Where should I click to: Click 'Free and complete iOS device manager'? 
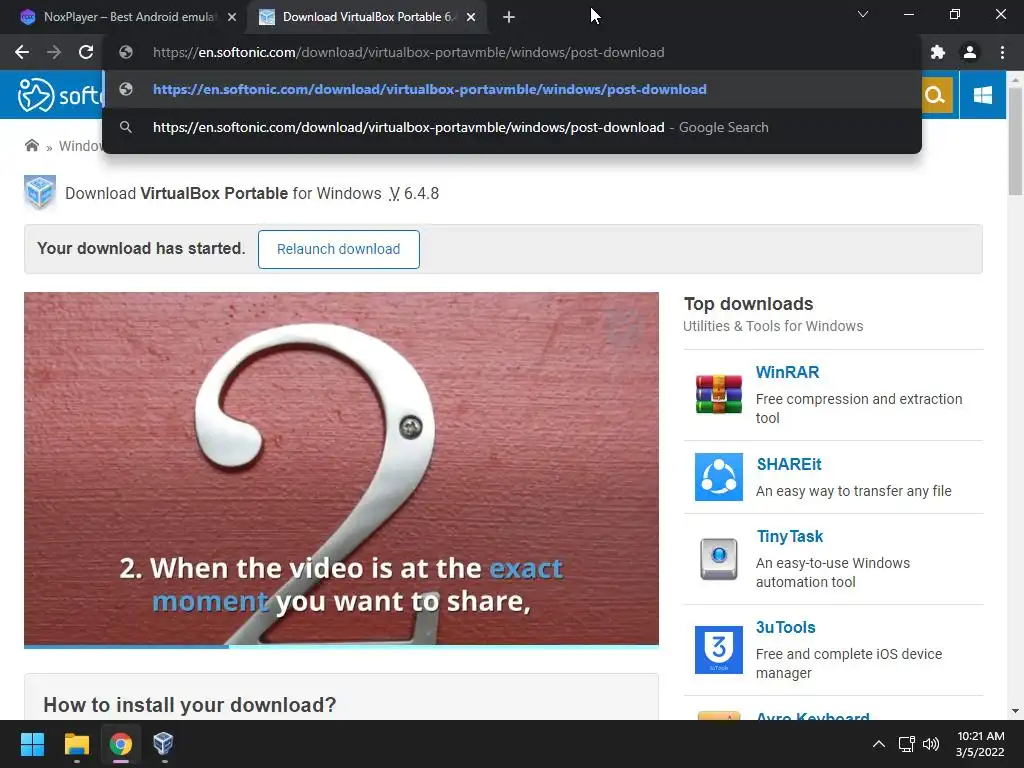click(x=849, y=664)
